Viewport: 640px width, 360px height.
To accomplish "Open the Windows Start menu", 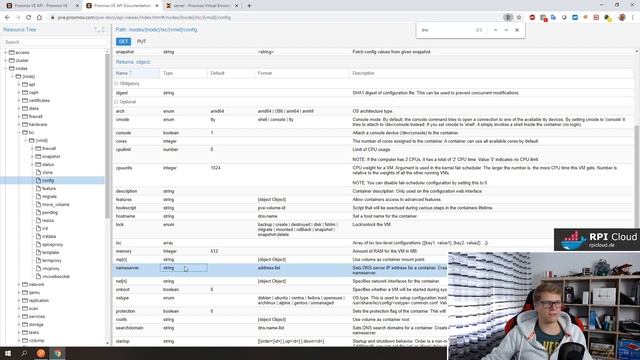I will click(x=8, y=353).
